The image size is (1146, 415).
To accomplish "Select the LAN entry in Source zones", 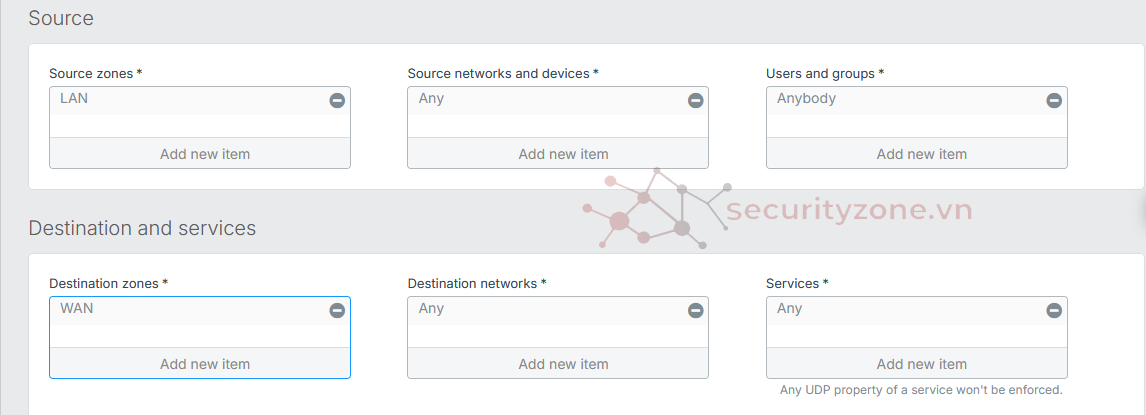I will click(x=75, y=99).
